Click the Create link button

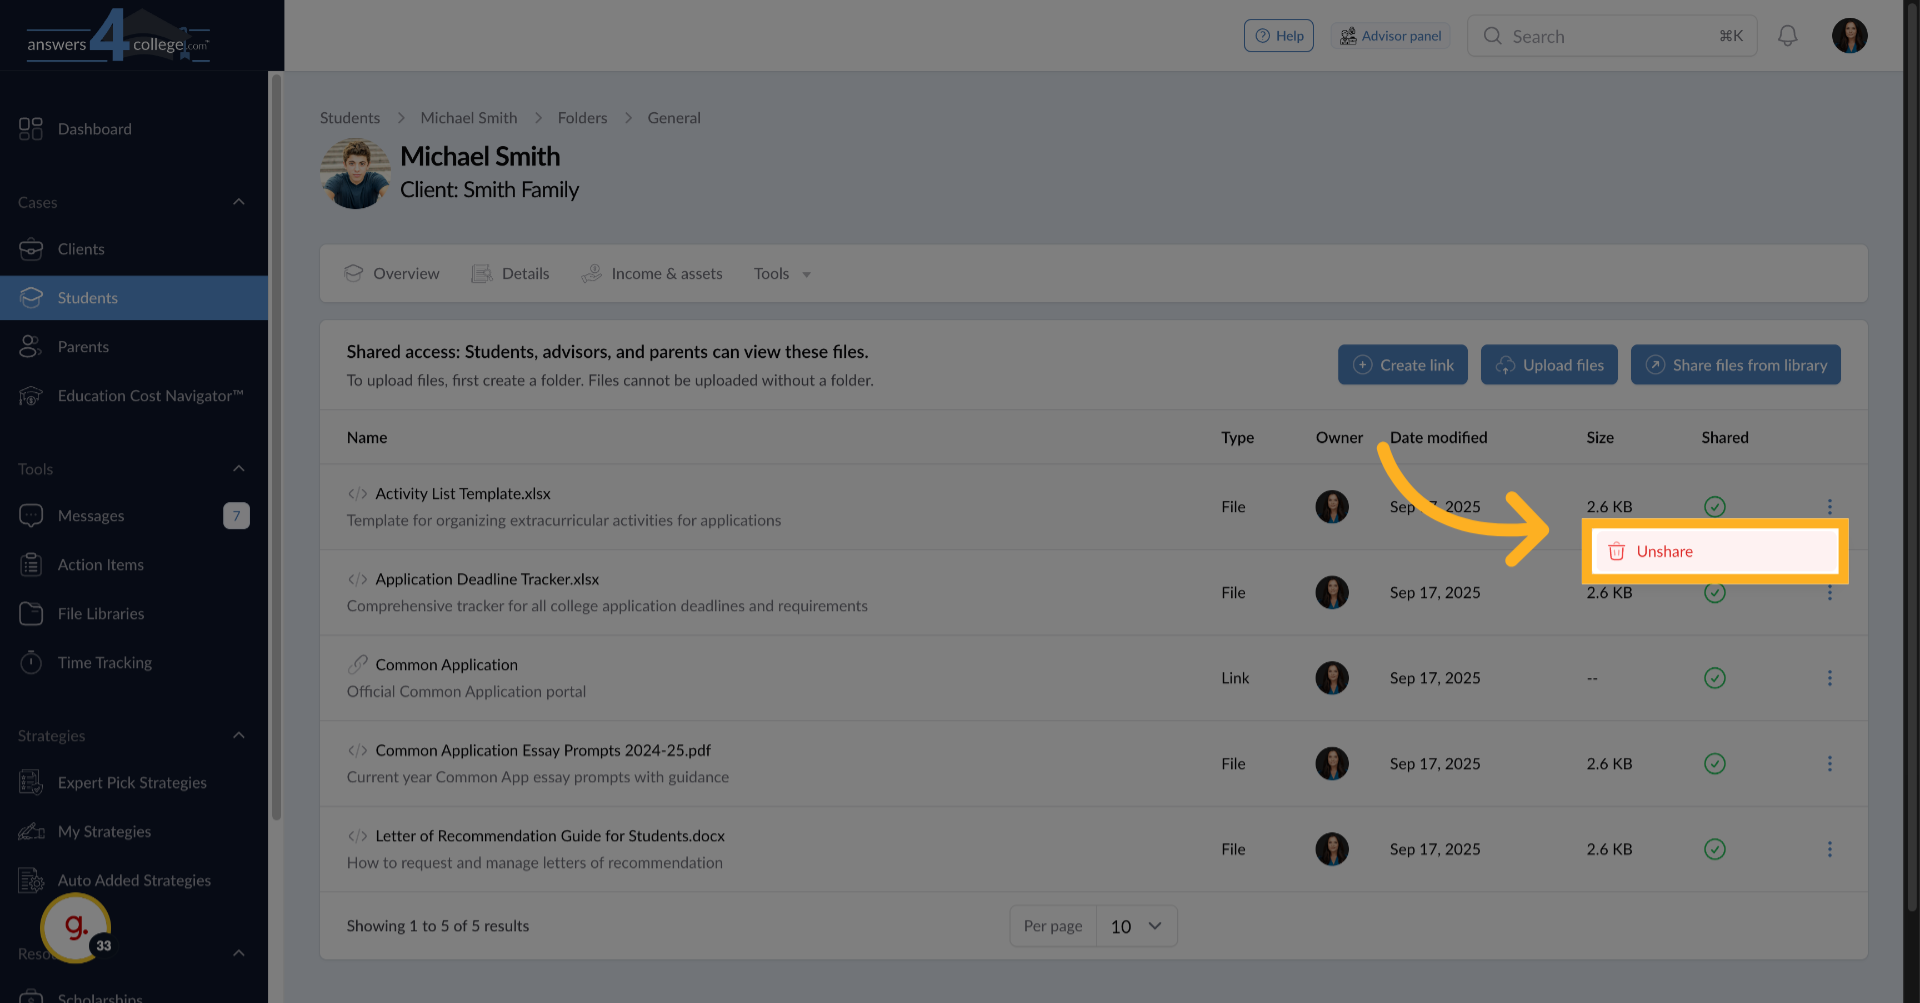(1402, 365)
